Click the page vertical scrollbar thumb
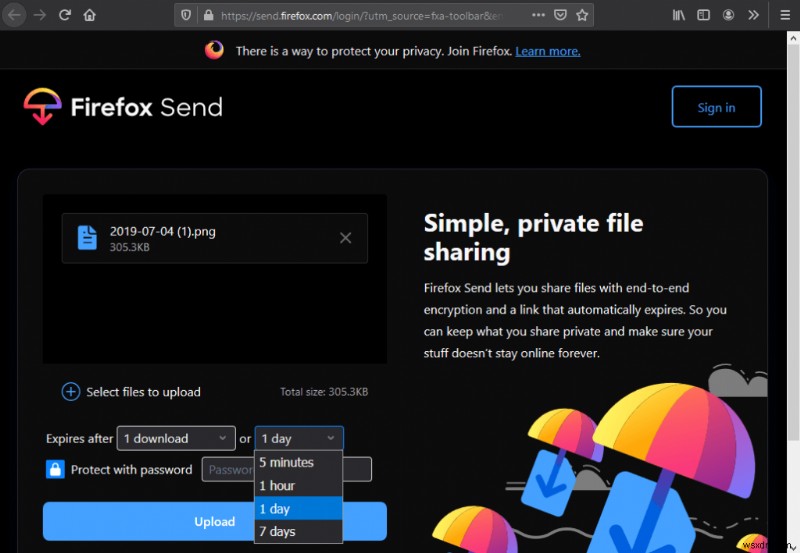The height and width of the screenshot is (553, 800). click(x=793, y=242)
